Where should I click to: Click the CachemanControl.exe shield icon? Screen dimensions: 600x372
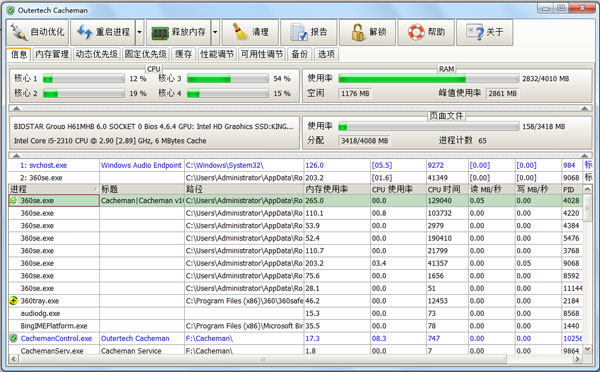coord(13,338)
